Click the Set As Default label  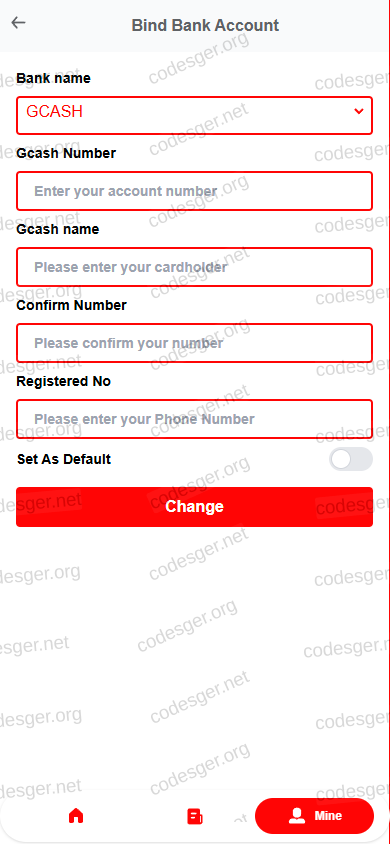point(64,459)
